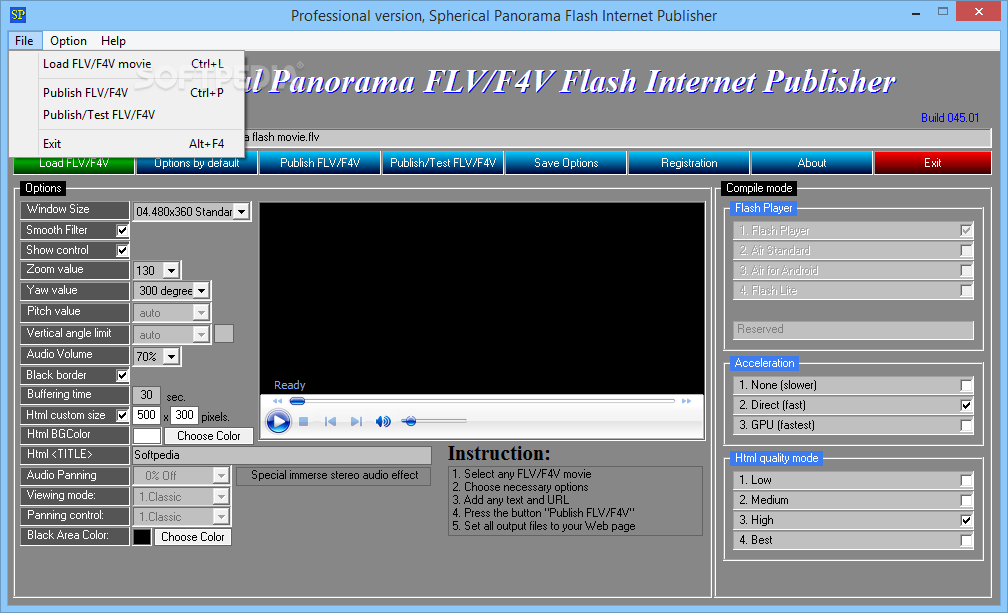Choose Publish FLV/F4V from File menu
Image resolution: width=1008 pixels, height=613 pixels.
pyautogui.click(x=127, y=93)
